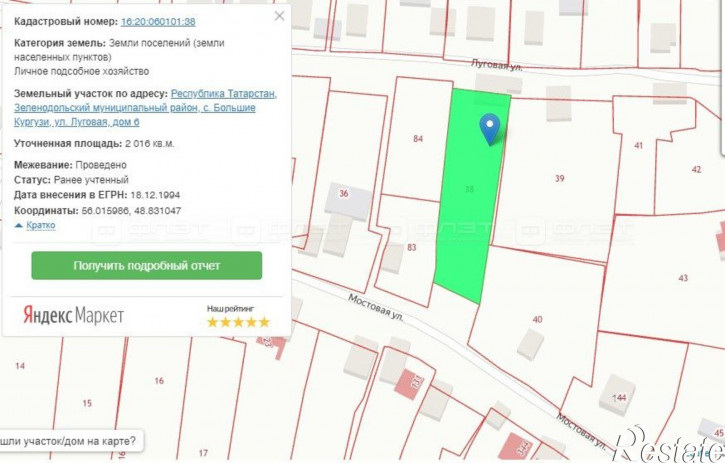The image size is (725, 463).
Task: Select parcel 84 on the map
Action: click(418, 138)
